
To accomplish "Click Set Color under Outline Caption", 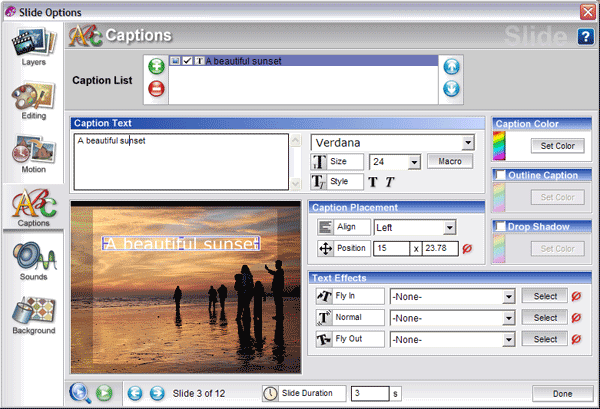I will (558, 197).
